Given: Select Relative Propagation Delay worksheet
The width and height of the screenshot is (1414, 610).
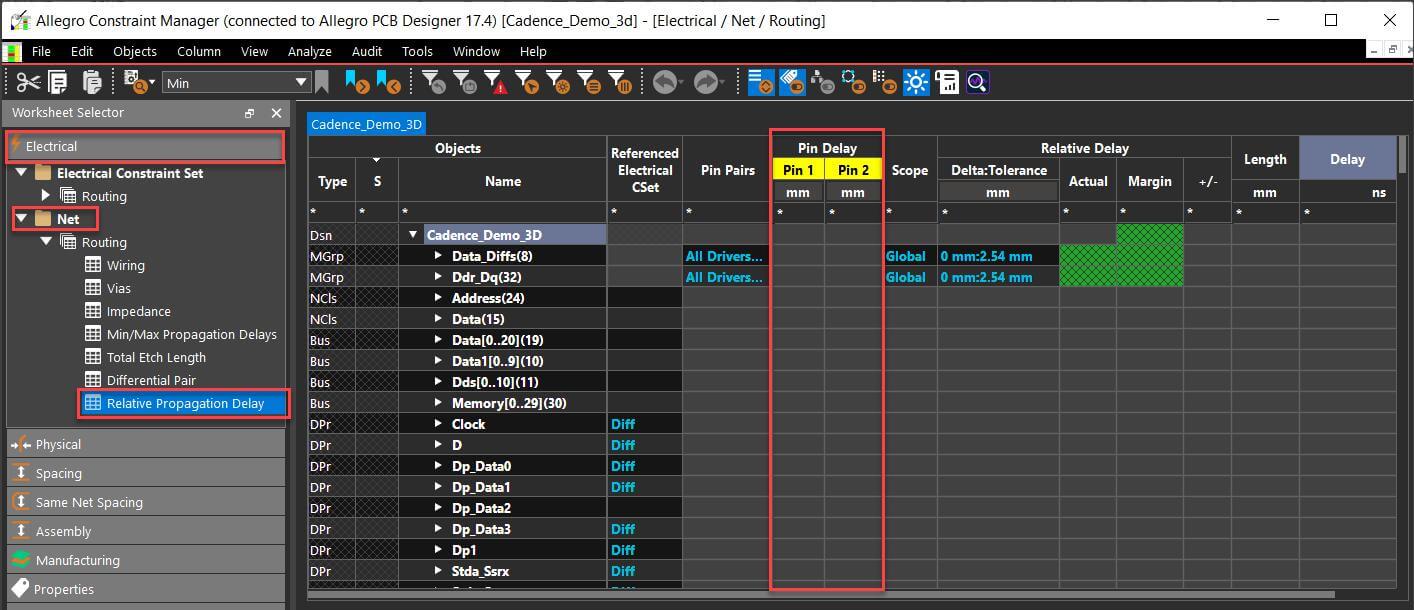Looking at the screenshot, I should tap(185, 403).
